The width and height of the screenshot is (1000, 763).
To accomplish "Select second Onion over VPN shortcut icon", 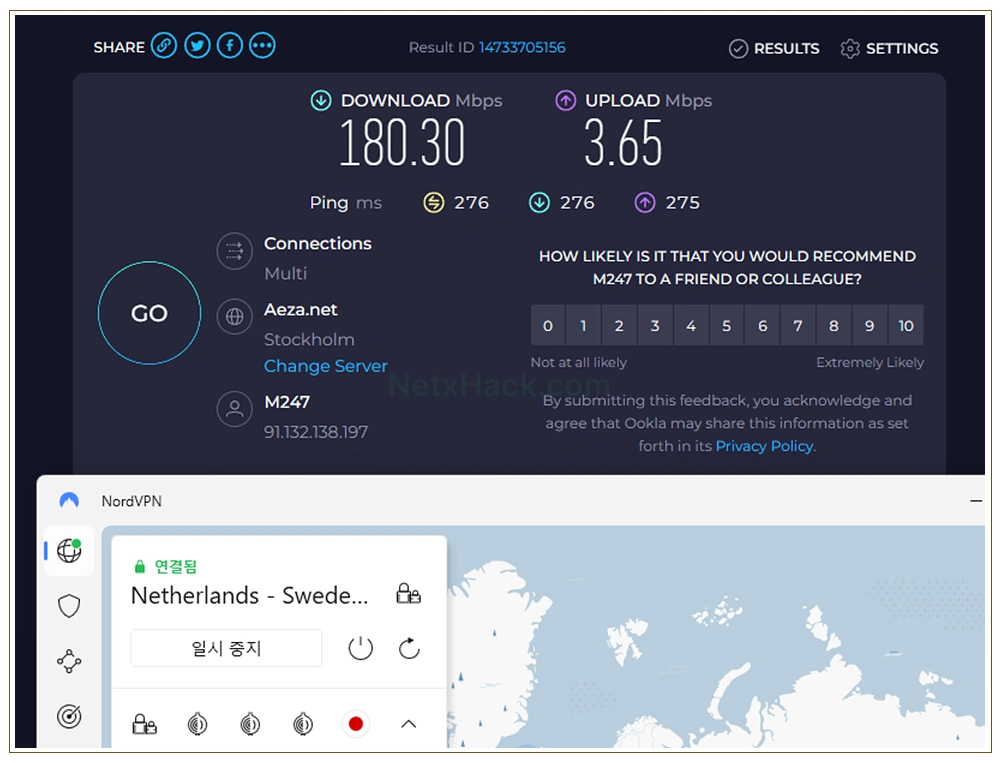I will point(250,724).
